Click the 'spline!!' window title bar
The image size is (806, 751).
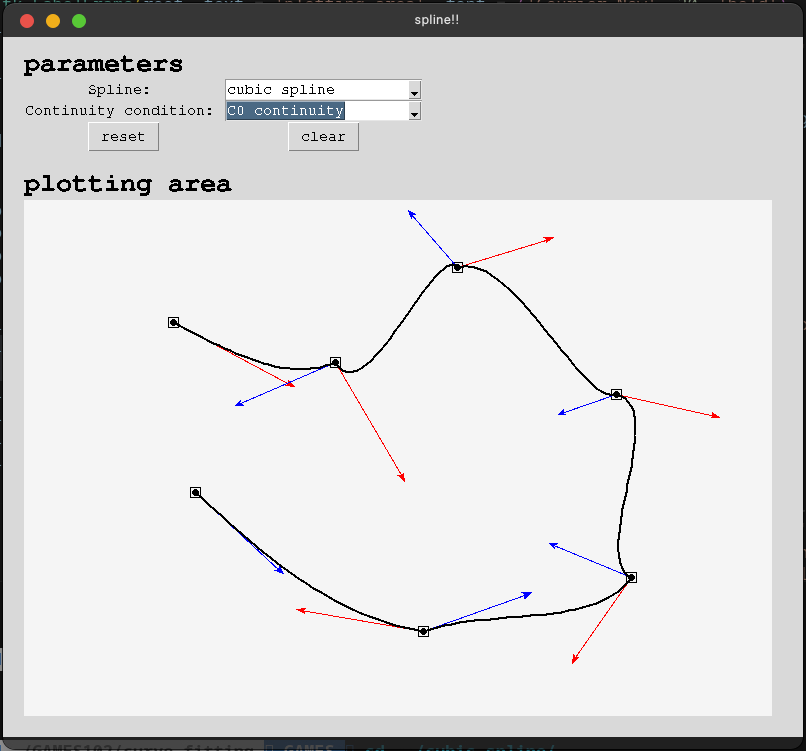[x=436, y=20]
